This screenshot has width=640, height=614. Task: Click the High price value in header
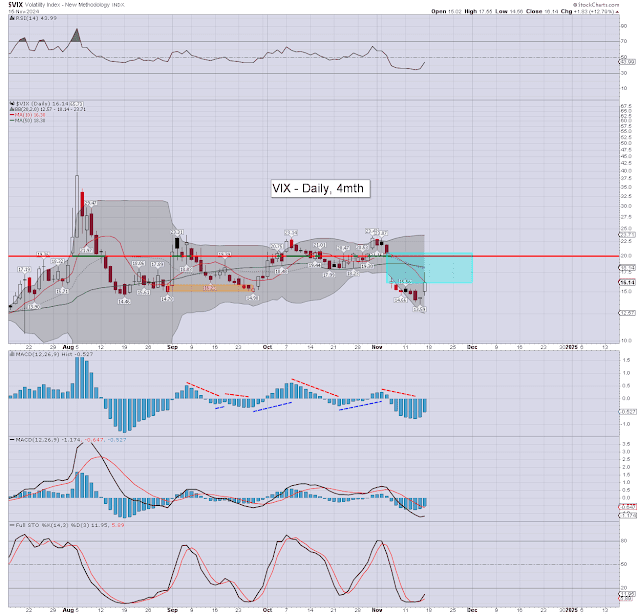[x=487, y=11]
